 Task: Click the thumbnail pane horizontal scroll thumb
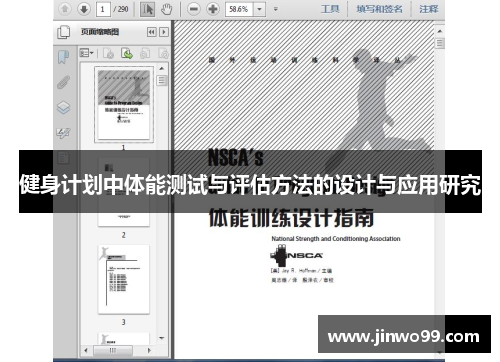113,350
